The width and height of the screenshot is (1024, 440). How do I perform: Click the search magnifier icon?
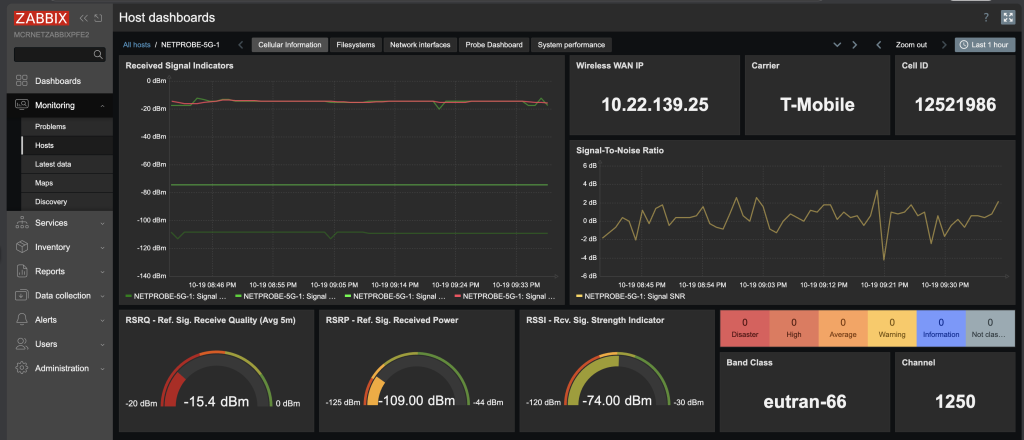pyautogui.click(x=98, y=55)
